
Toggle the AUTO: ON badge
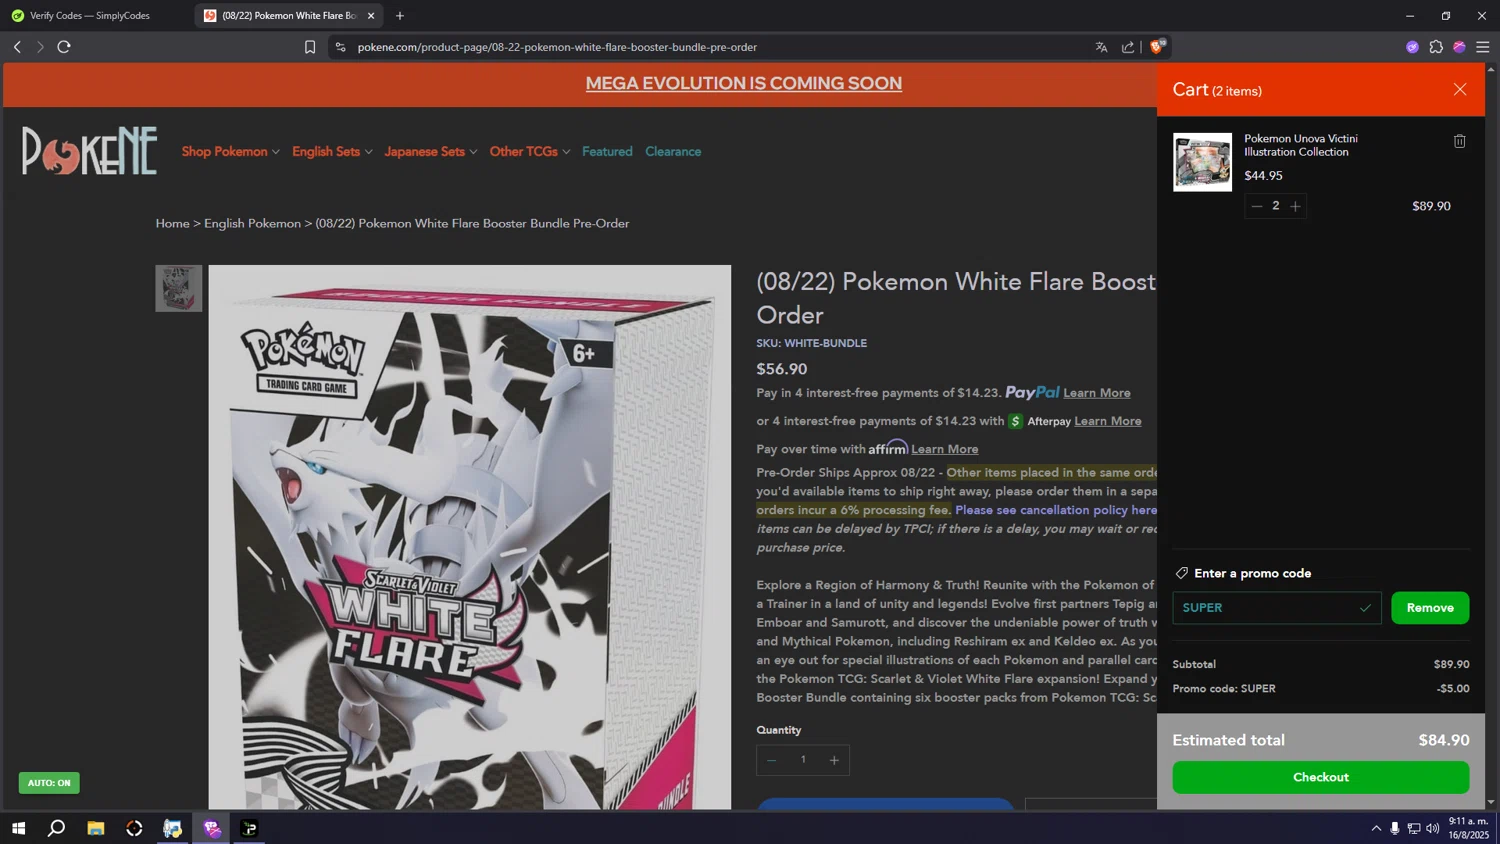tap(49, 783)
